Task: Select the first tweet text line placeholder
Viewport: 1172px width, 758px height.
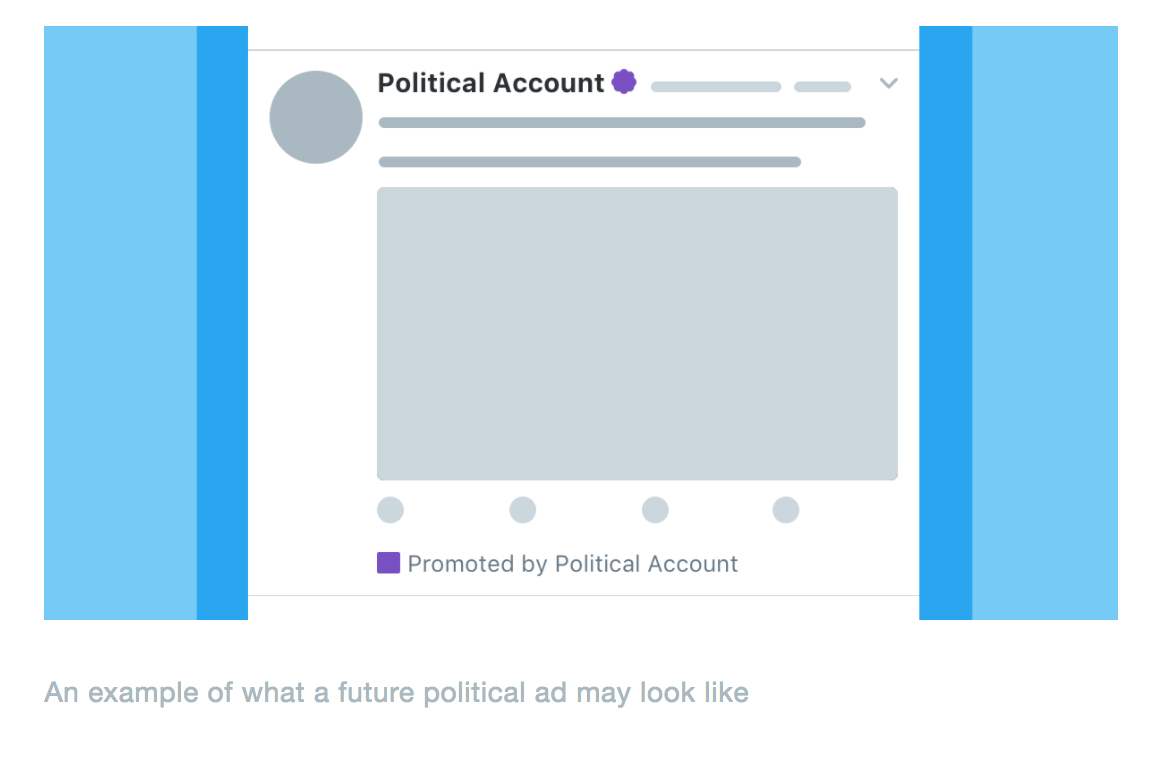Action: point(621,123)
